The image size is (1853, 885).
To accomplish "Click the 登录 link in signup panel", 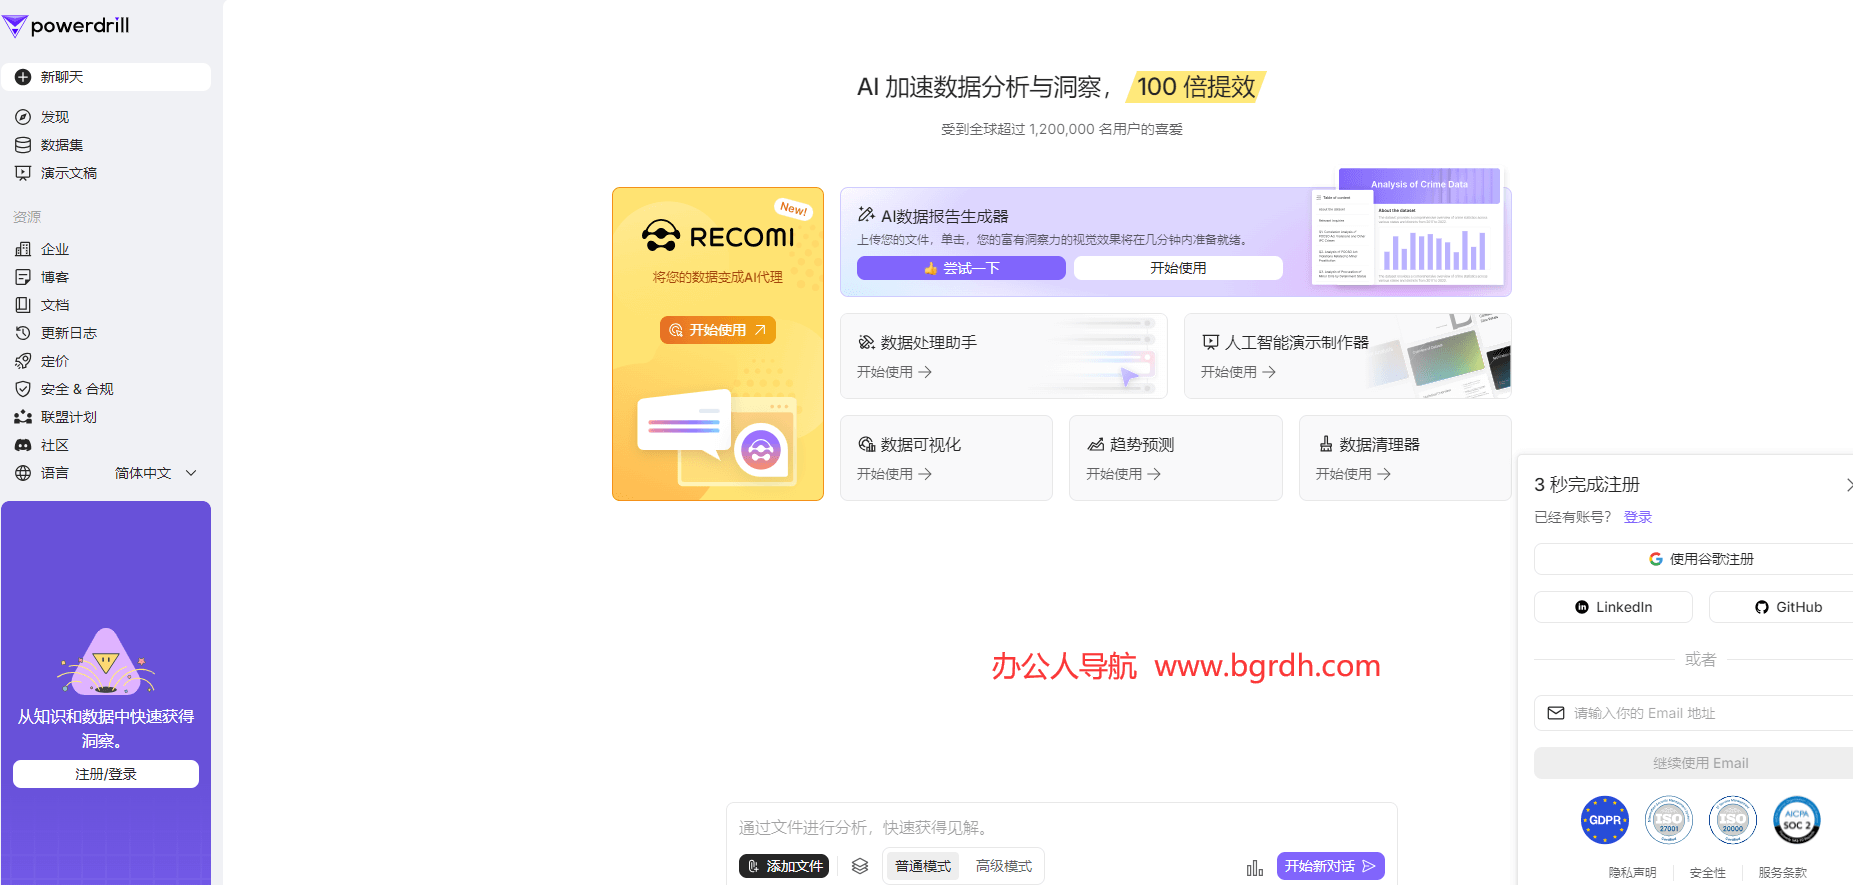I will point(1637,517).
